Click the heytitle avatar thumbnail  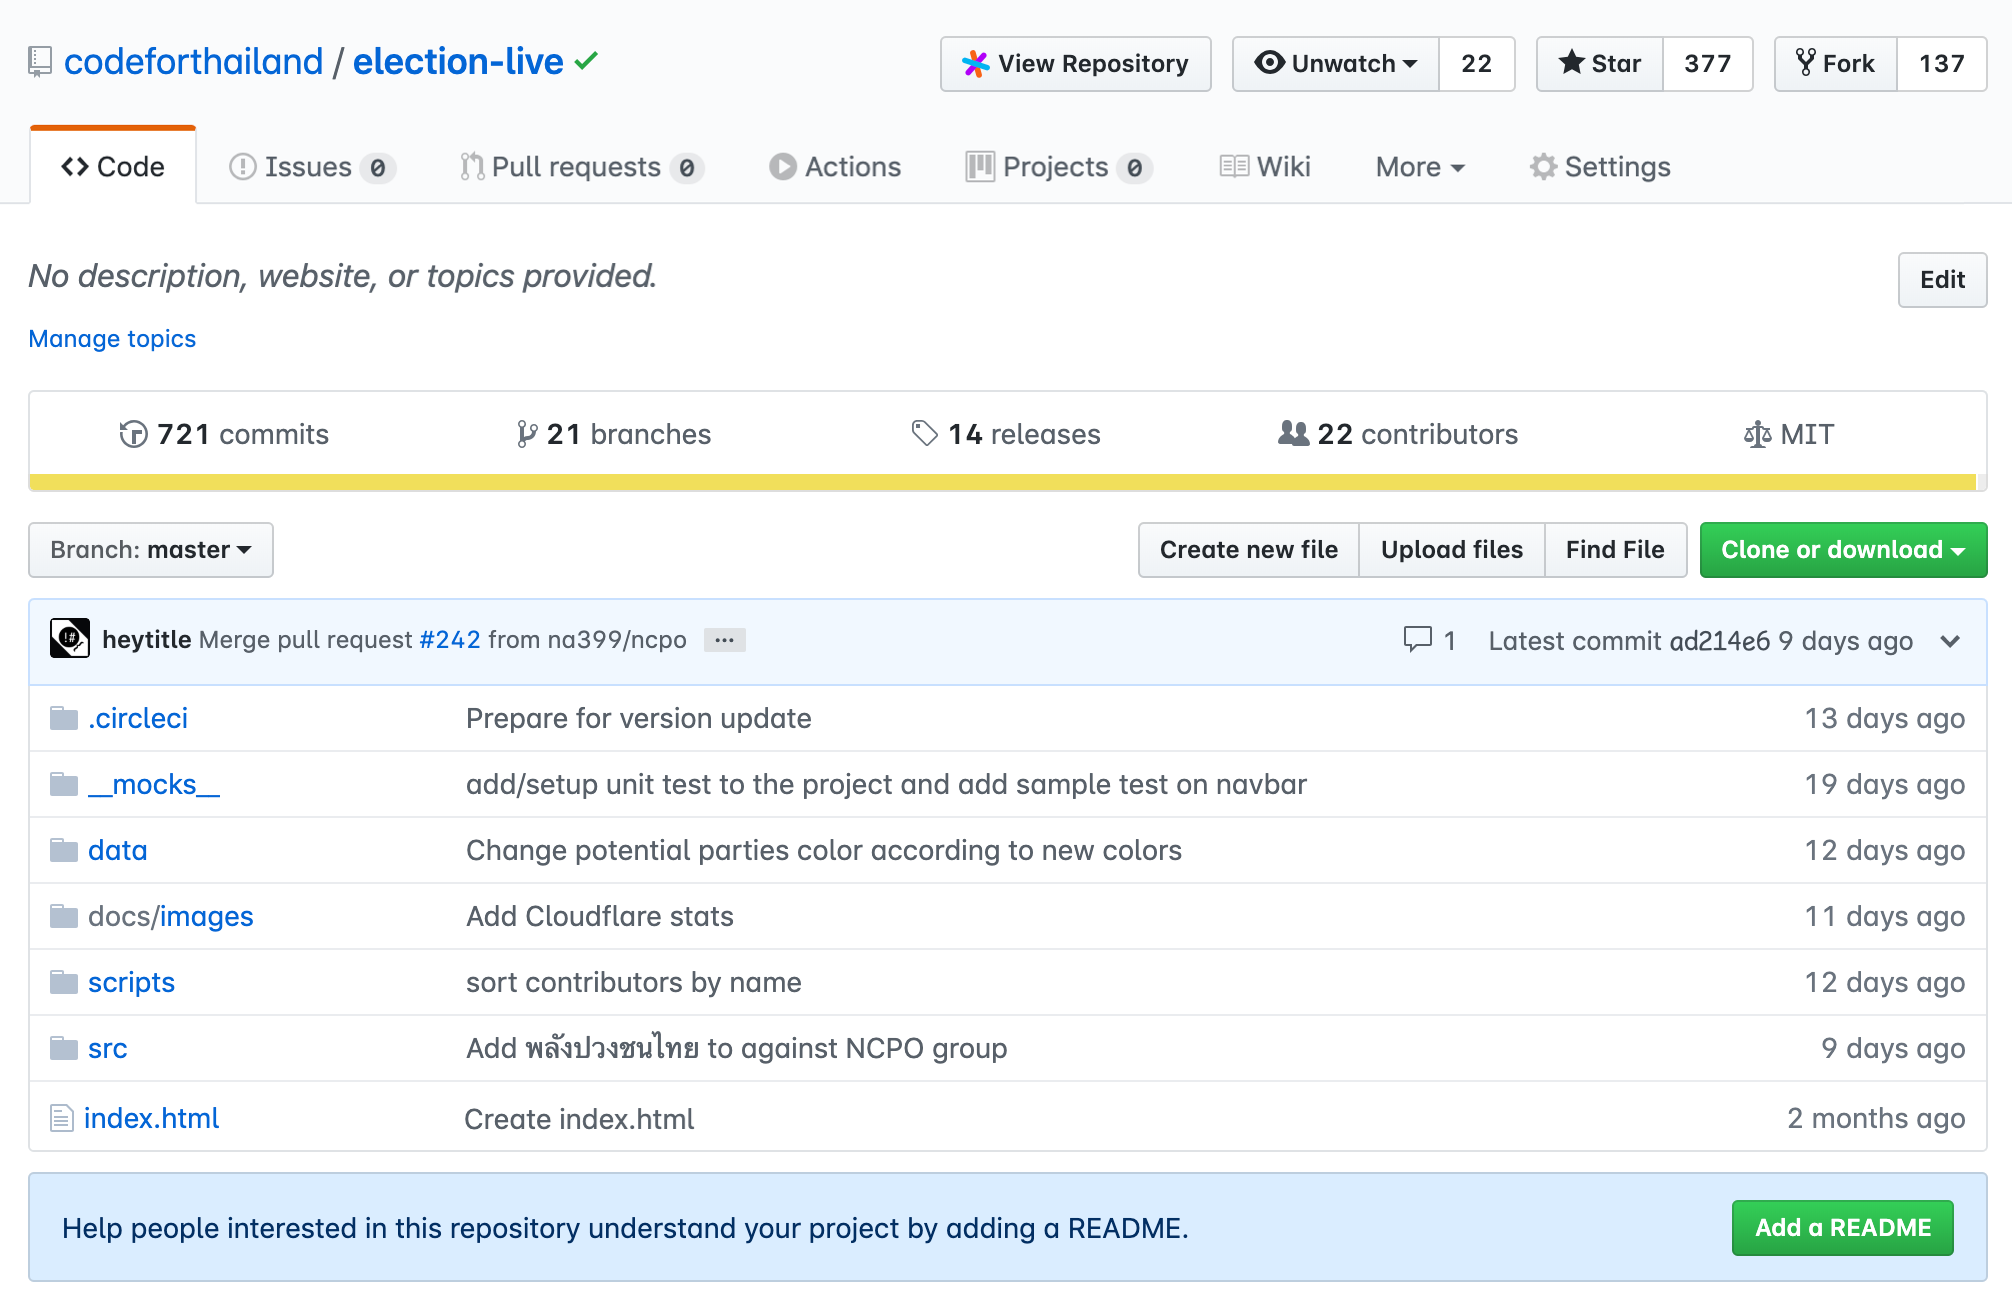pyautogui.click(x=70, y=639)
